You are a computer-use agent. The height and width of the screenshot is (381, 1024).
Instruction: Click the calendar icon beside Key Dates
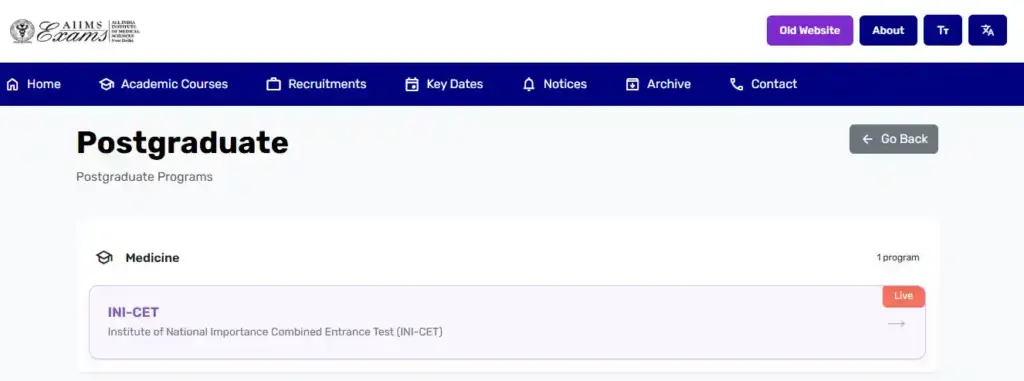pos(412,84)
